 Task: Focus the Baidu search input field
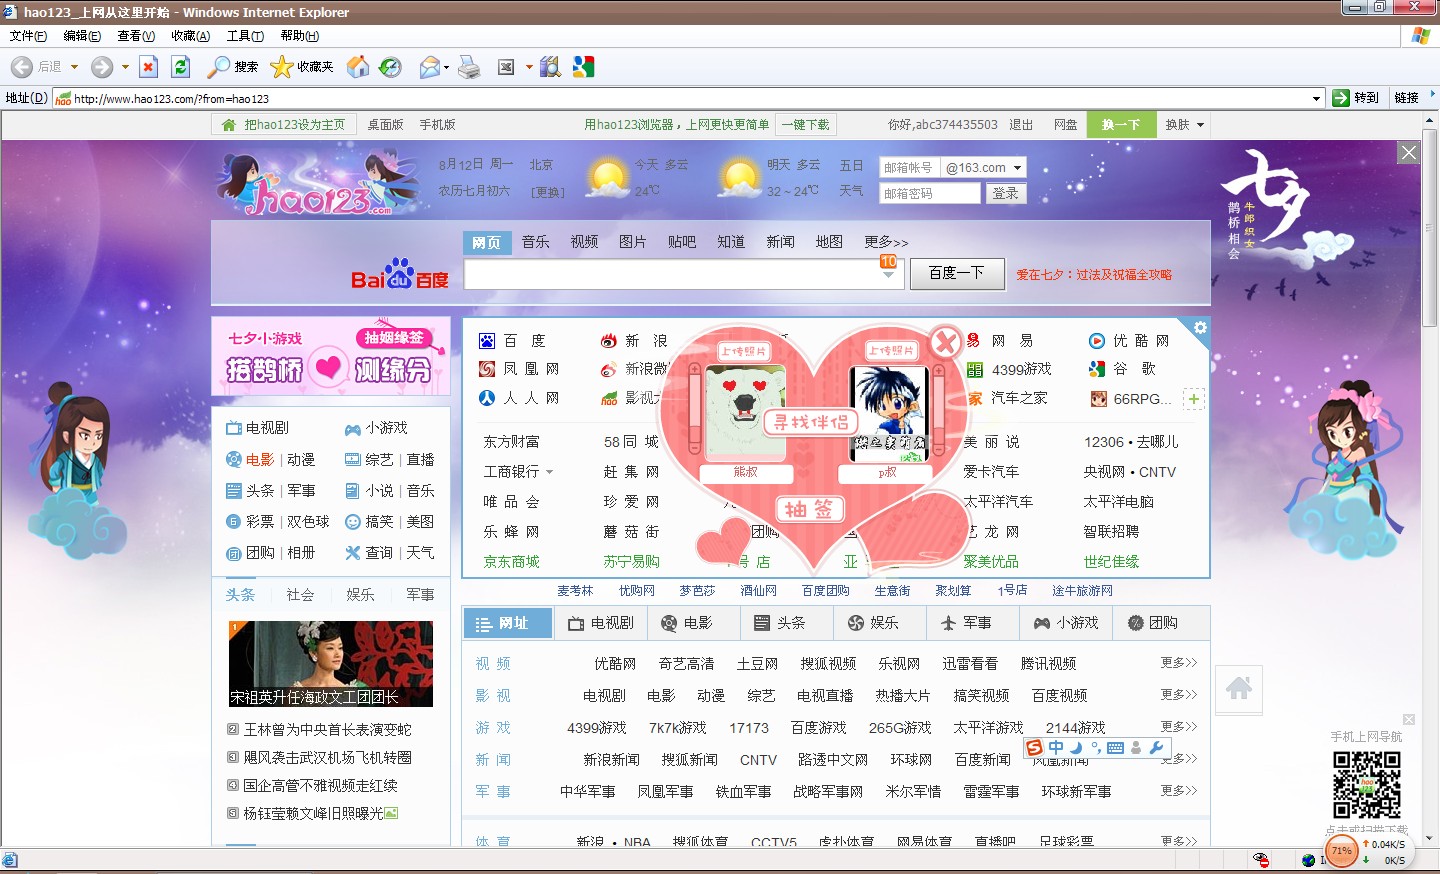pos(684,274)
